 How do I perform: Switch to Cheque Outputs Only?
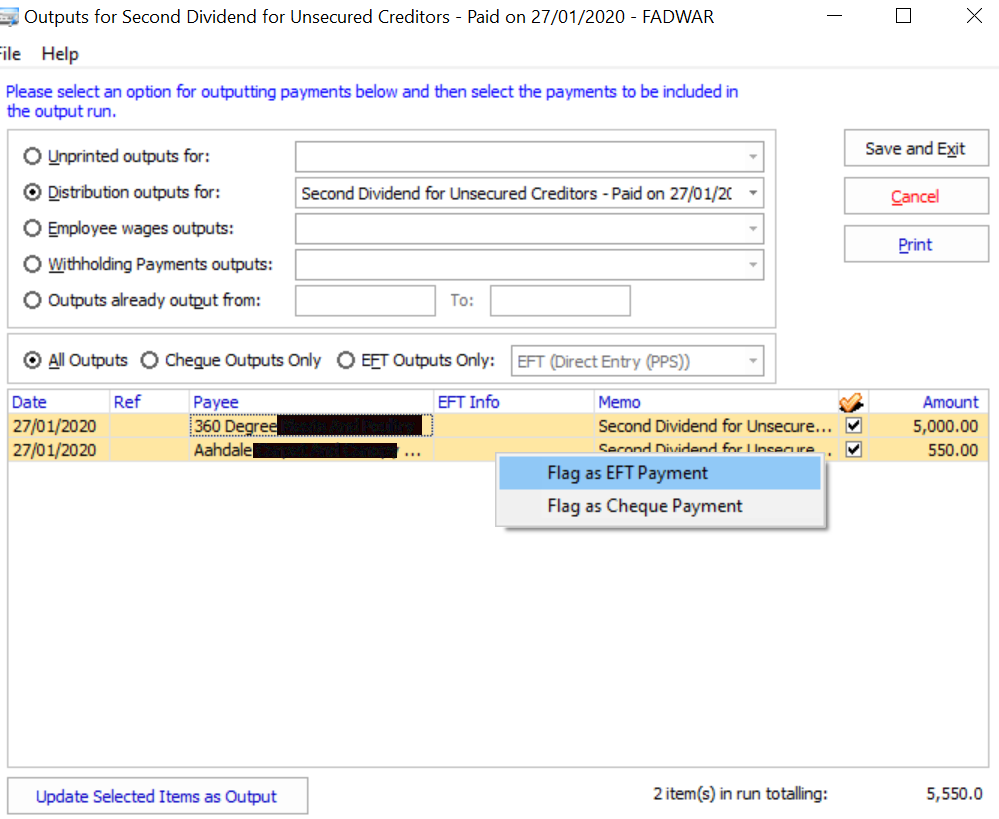point(148,360)
